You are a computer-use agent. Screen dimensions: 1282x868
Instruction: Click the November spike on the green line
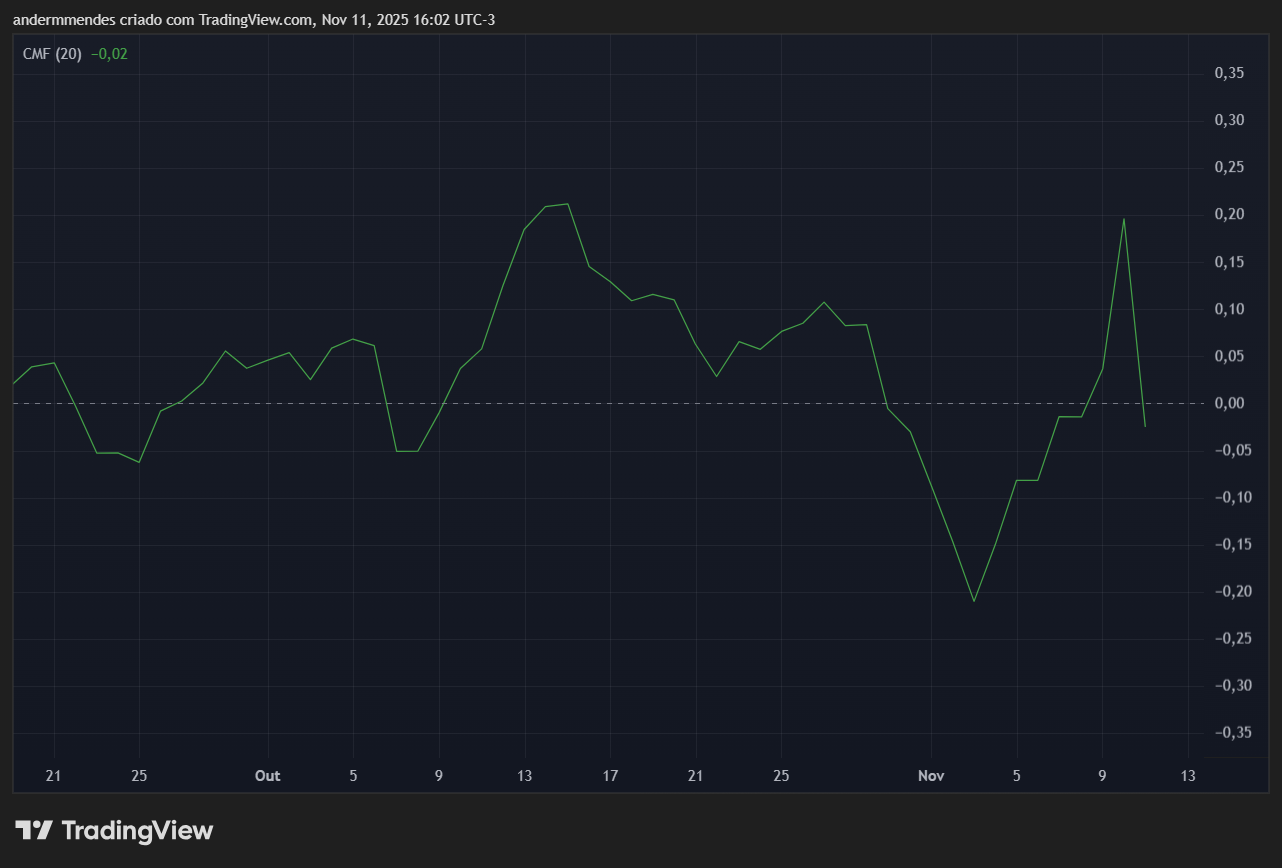point(1124,218)
